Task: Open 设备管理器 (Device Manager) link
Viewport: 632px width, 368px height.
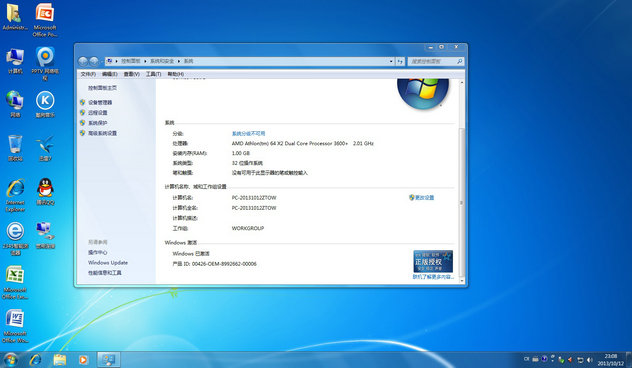Action: click(100, 103)
